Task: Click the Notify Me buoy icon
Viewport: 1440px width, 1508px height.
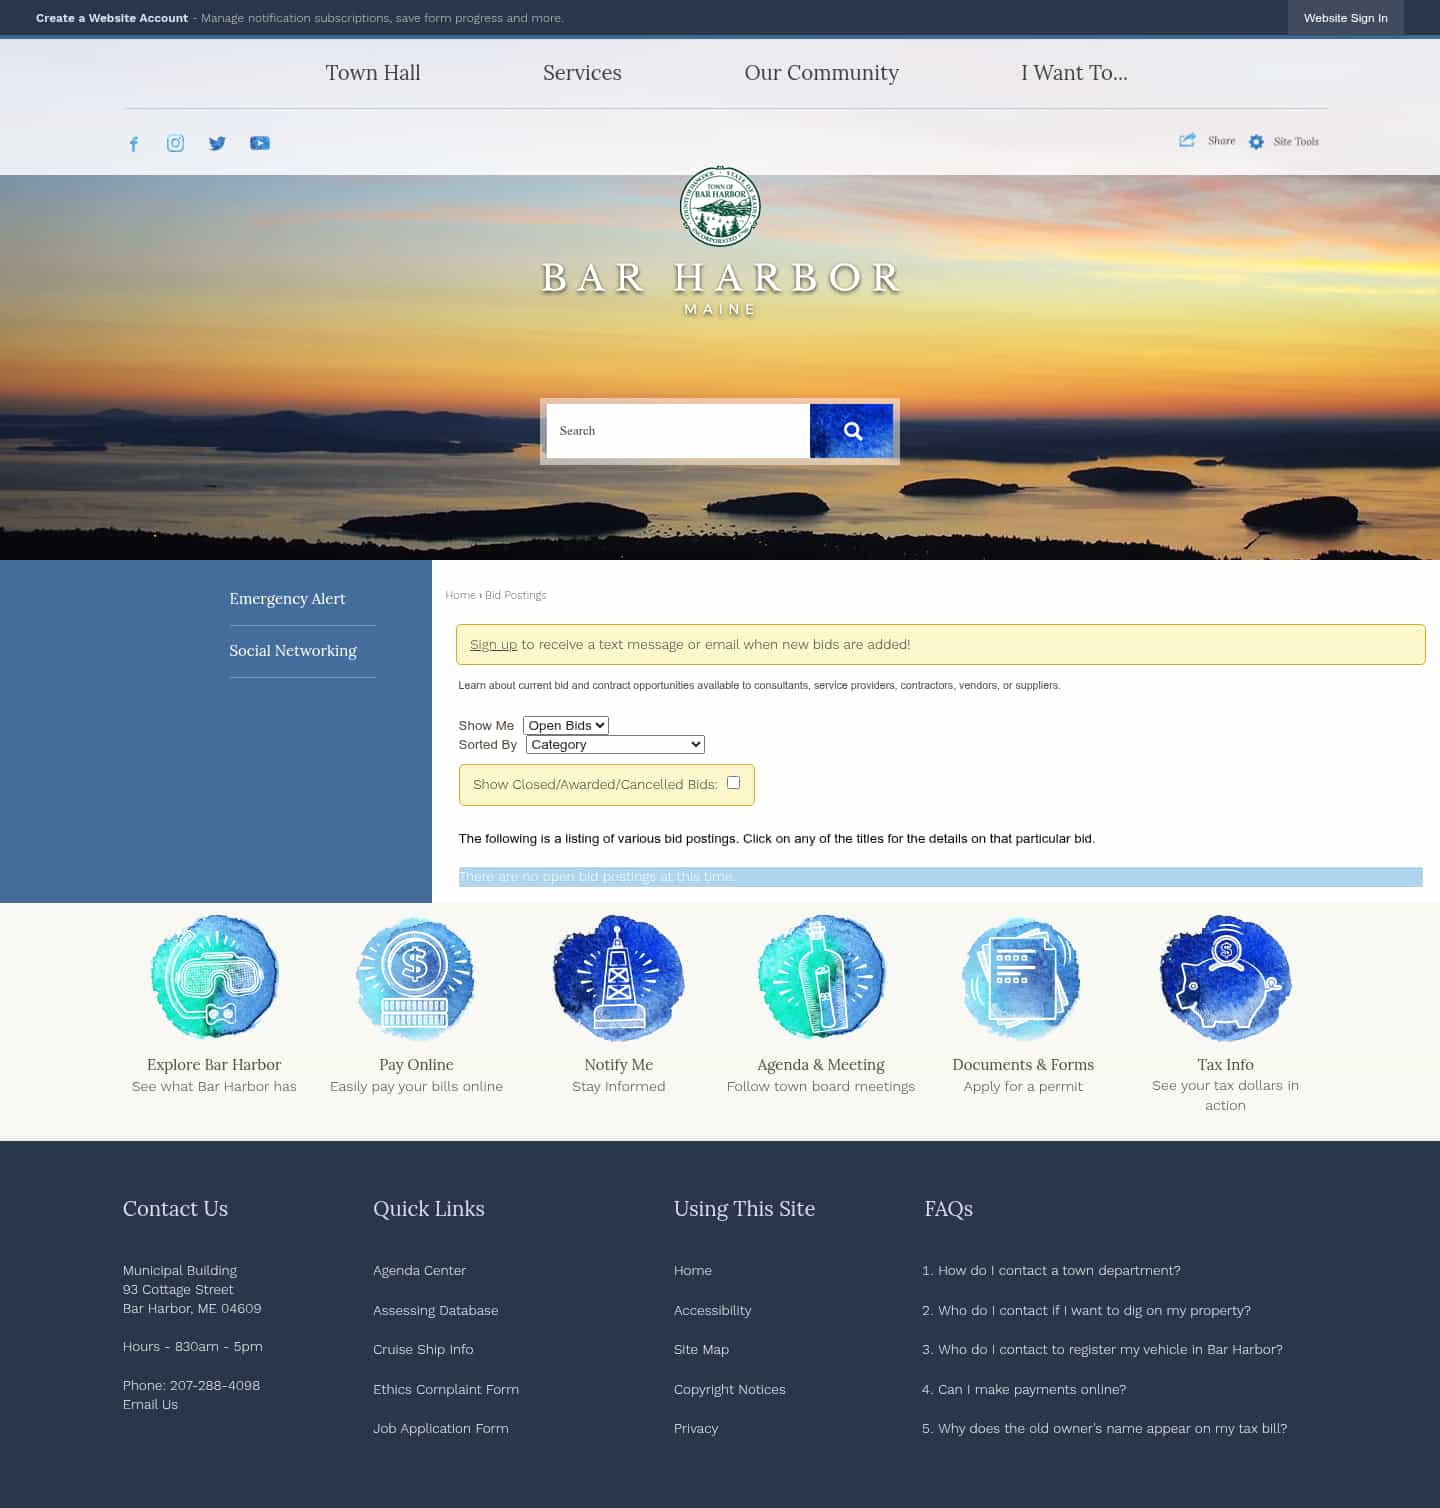Action: click(x=619, y=977)
